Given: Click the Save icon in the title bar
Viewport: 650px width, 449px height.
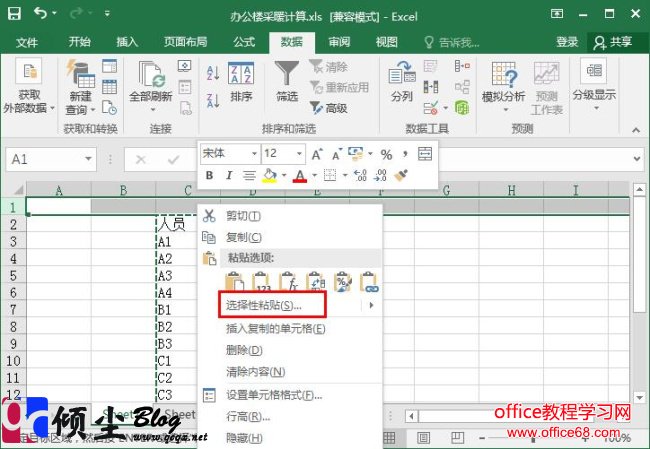Looking at the screenshot, I should 14,14.
